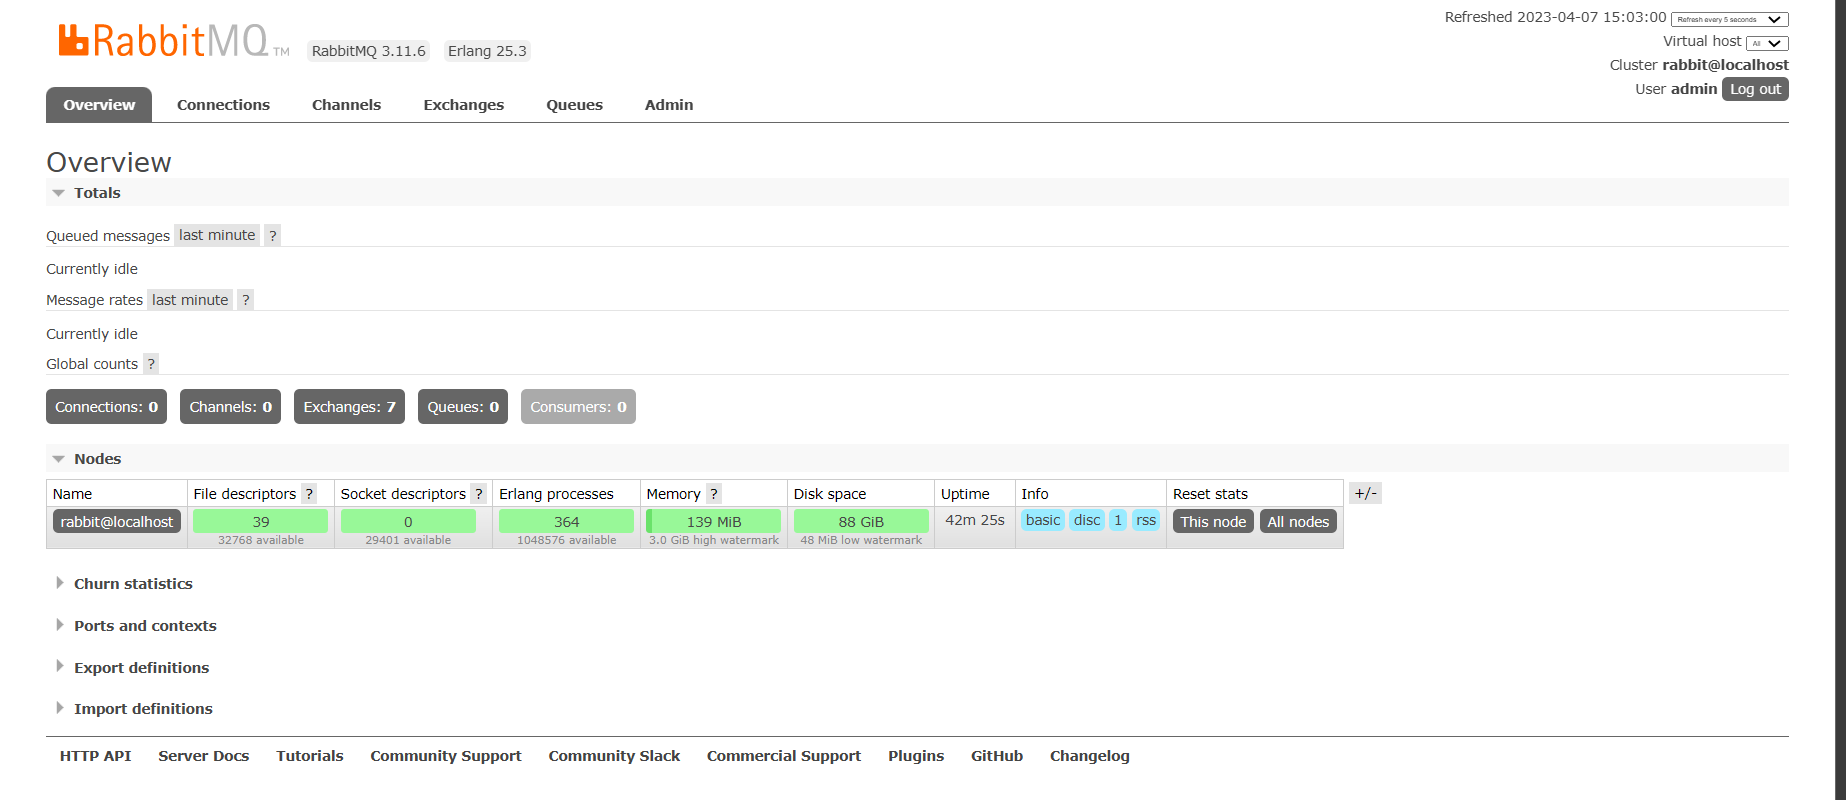Open help for Global counts
Screen dimensions: 1846x800
click(x=151, y=364)
